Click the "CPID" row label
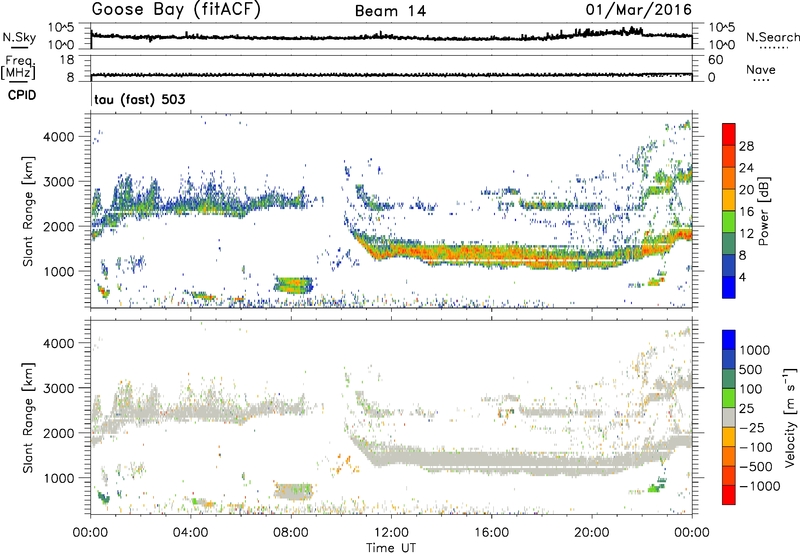This screenshot has width=800, height=554. point(22,95)
